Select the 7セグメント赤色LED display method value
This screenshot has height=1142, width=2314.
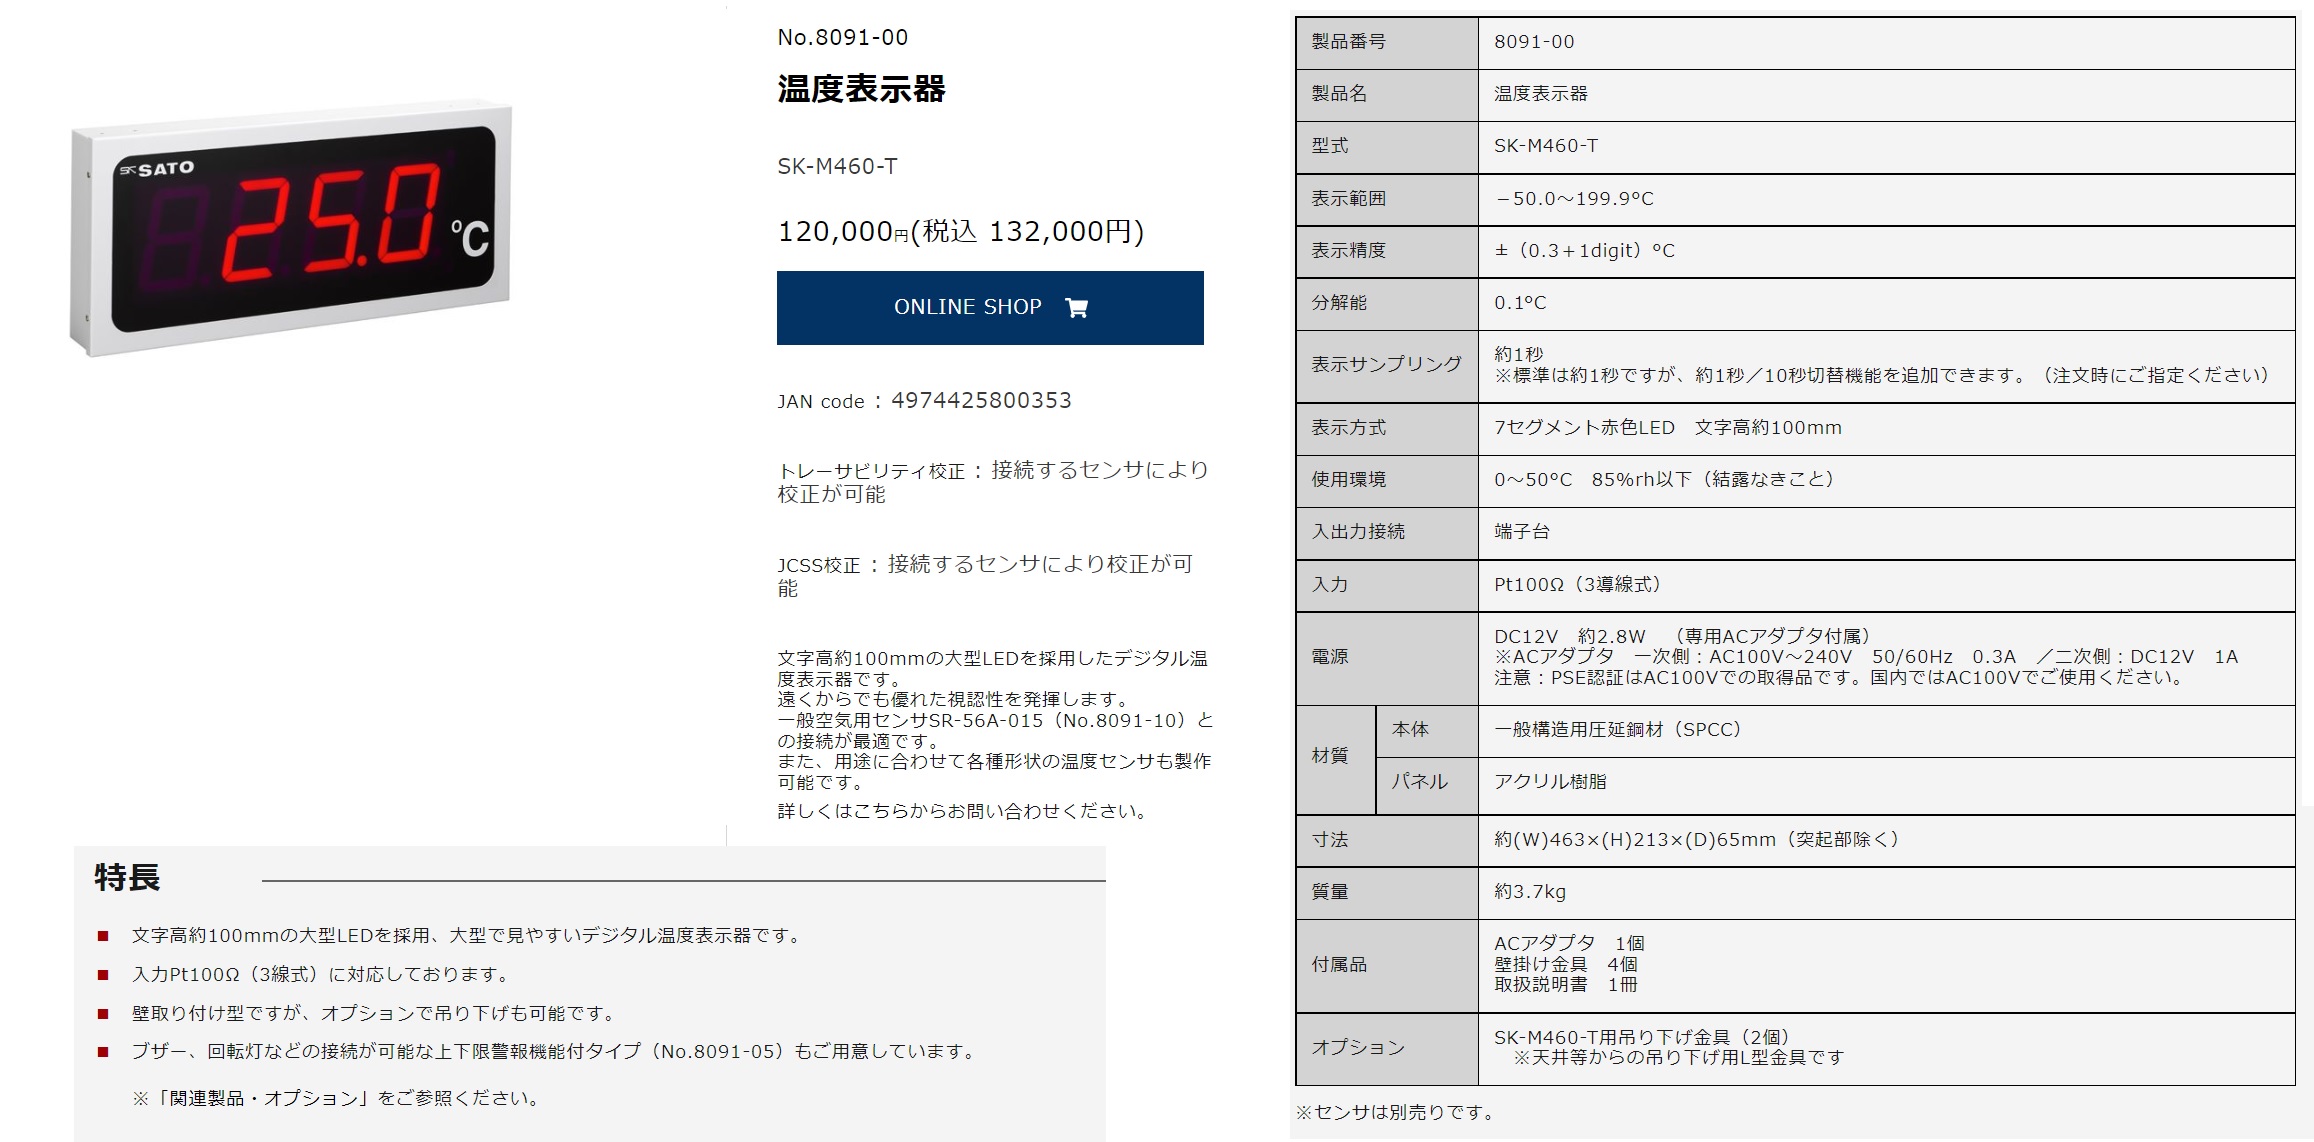click(1668, 428)
